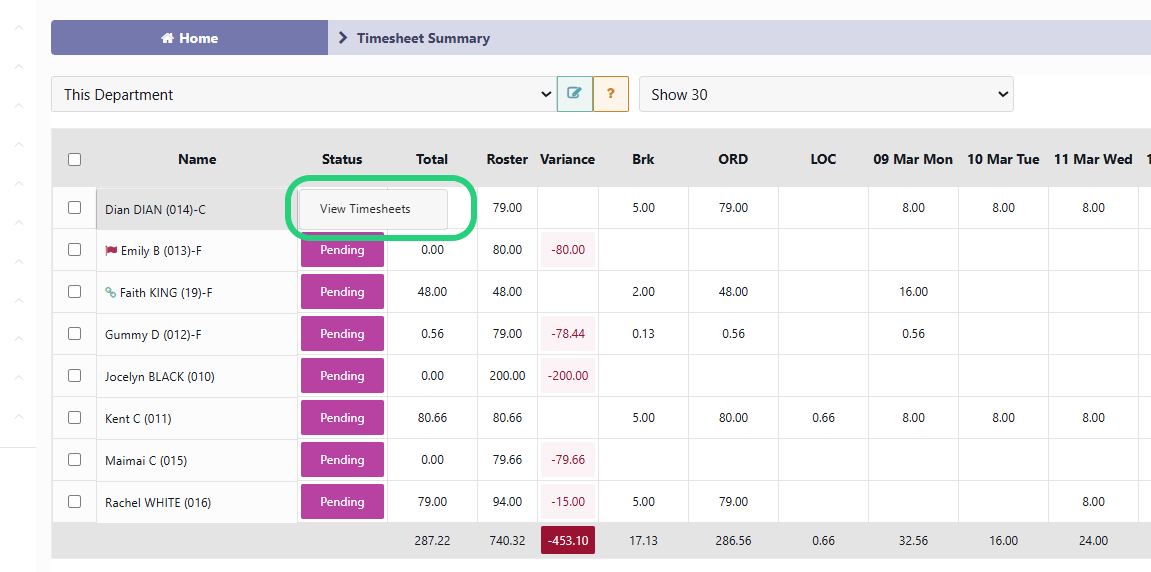This screenshot has width=1151, height=572.
Task: Click the -453.10 total variance cell
Action: [567, 540]
